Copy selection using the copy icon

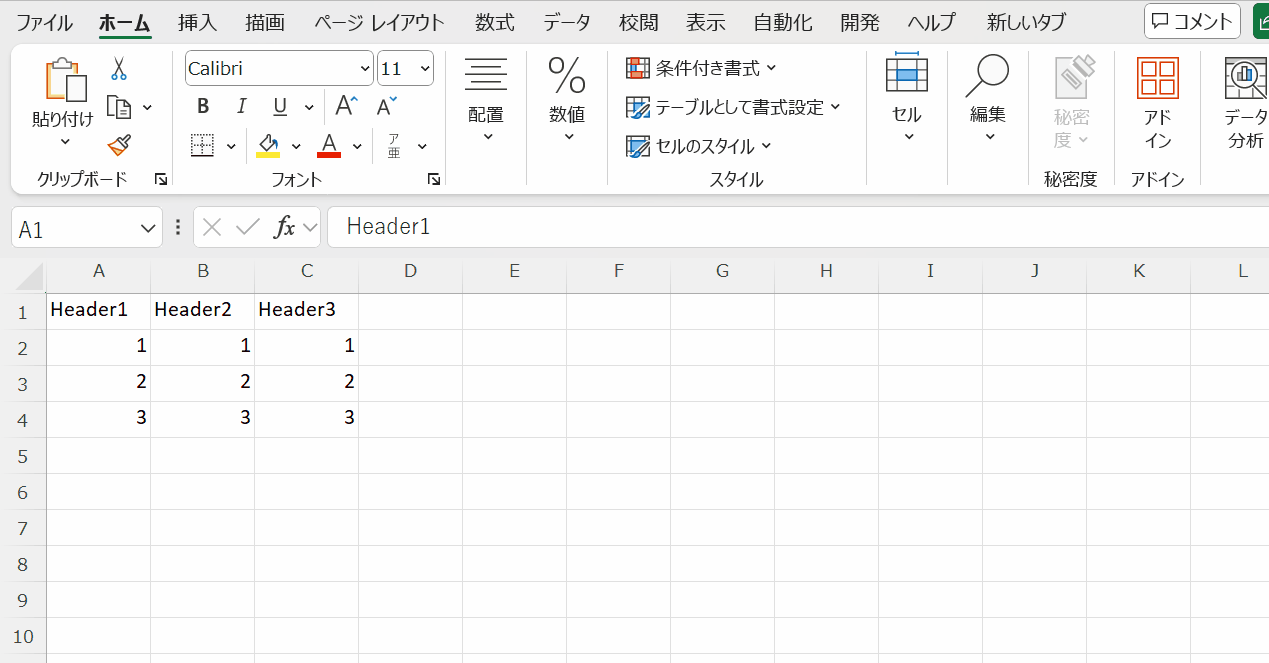[x=119, y=106]
